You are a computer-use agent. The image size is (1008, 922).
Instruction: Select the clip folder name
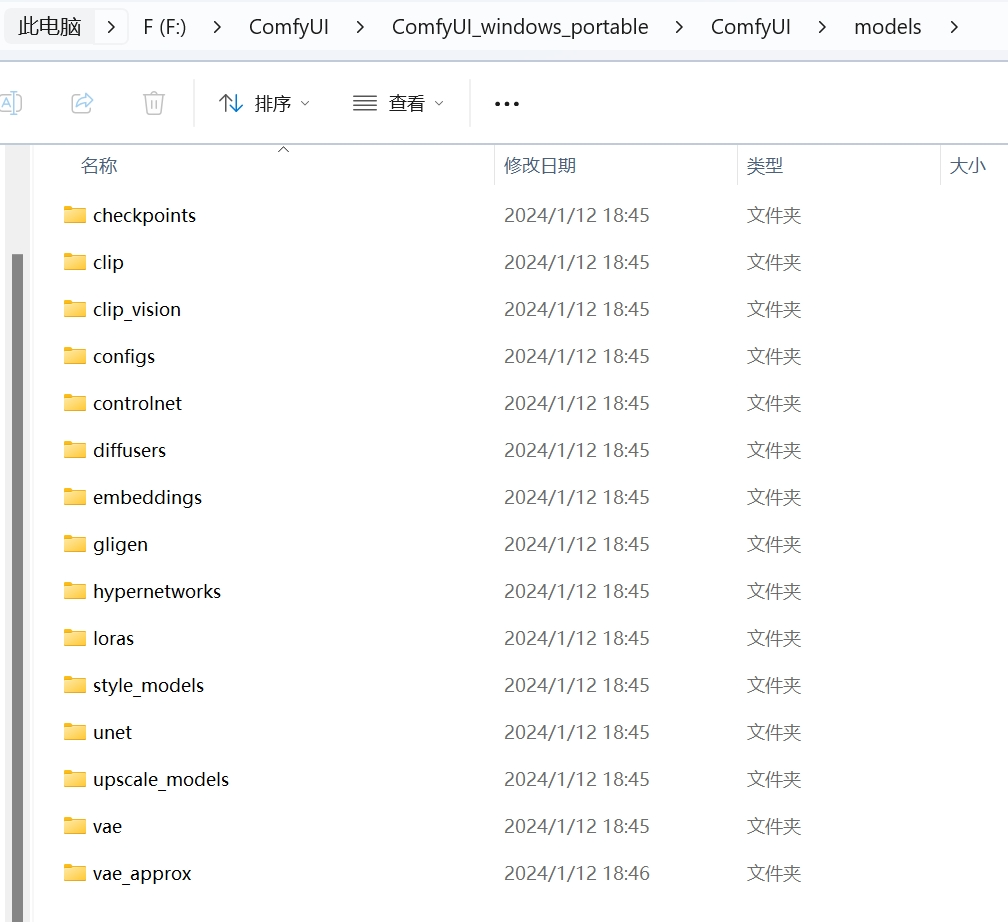108,262
